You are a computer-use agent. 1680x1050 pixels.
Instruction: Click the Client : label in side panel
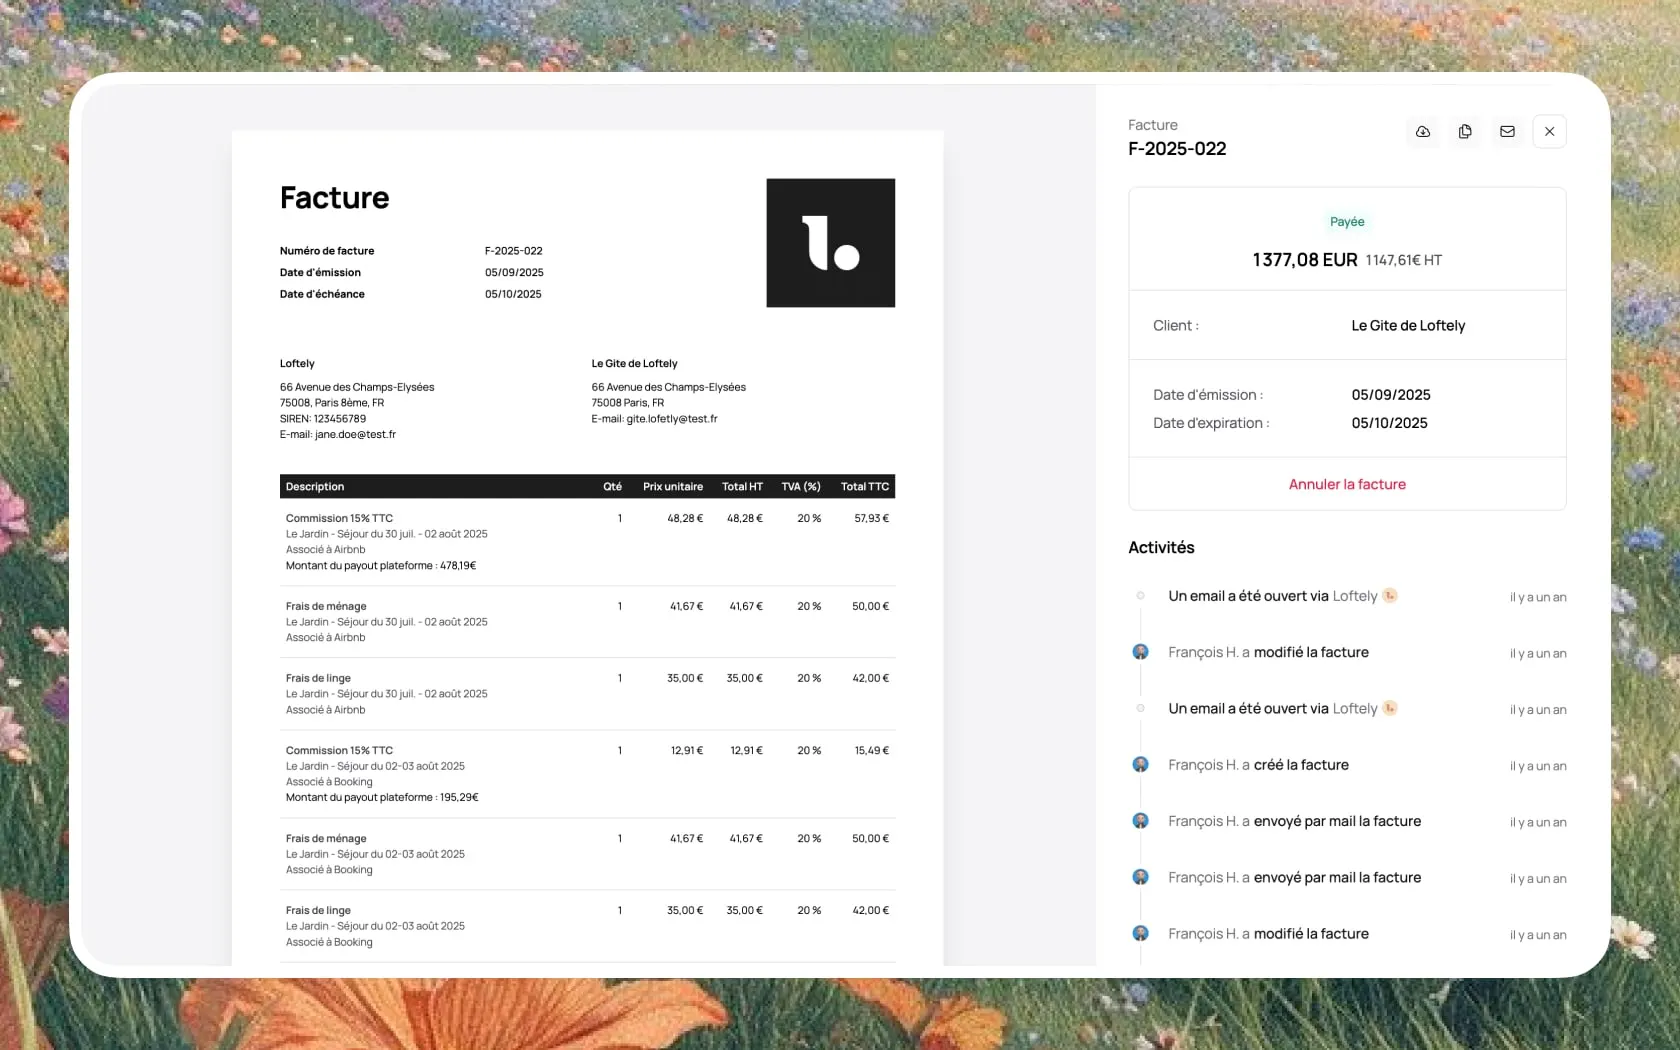tap(1176, 326)
